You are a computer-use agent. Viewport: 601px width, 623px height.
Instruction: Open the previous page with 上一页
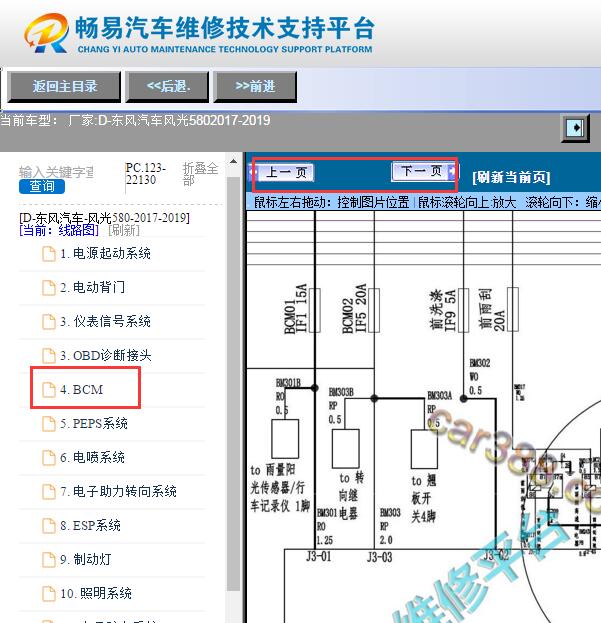[x=283, y=172]
